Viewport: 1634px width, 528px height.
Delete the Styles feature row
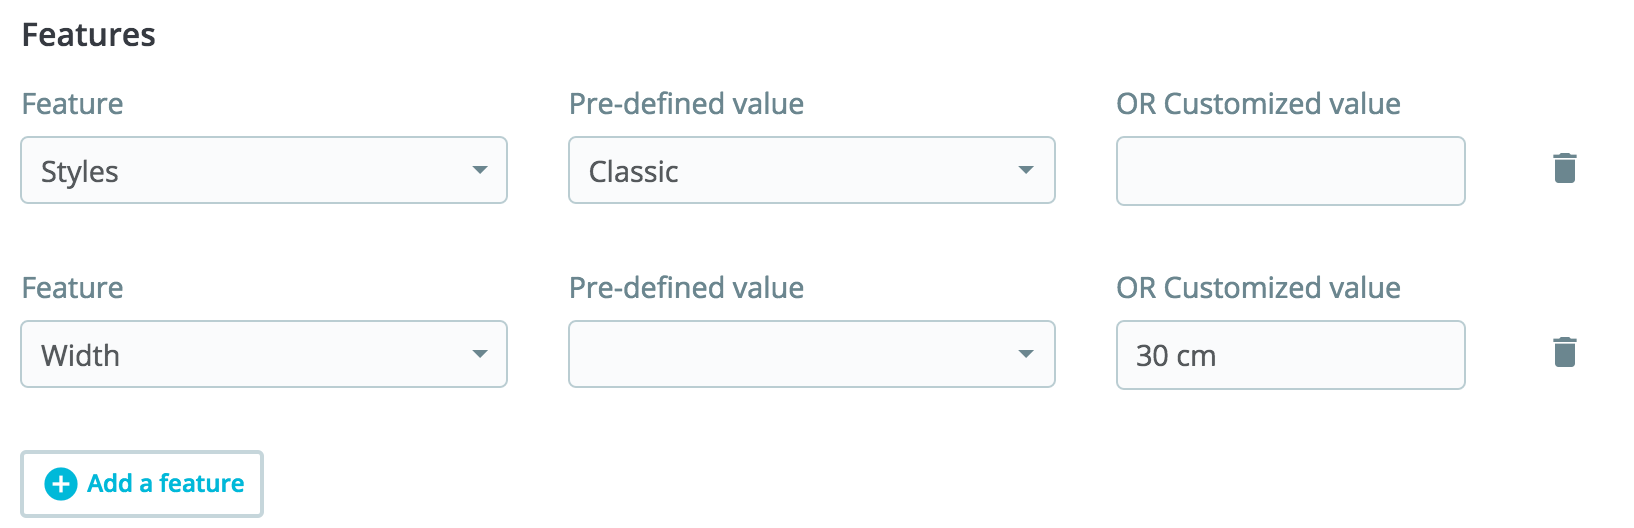point(1565,169)
